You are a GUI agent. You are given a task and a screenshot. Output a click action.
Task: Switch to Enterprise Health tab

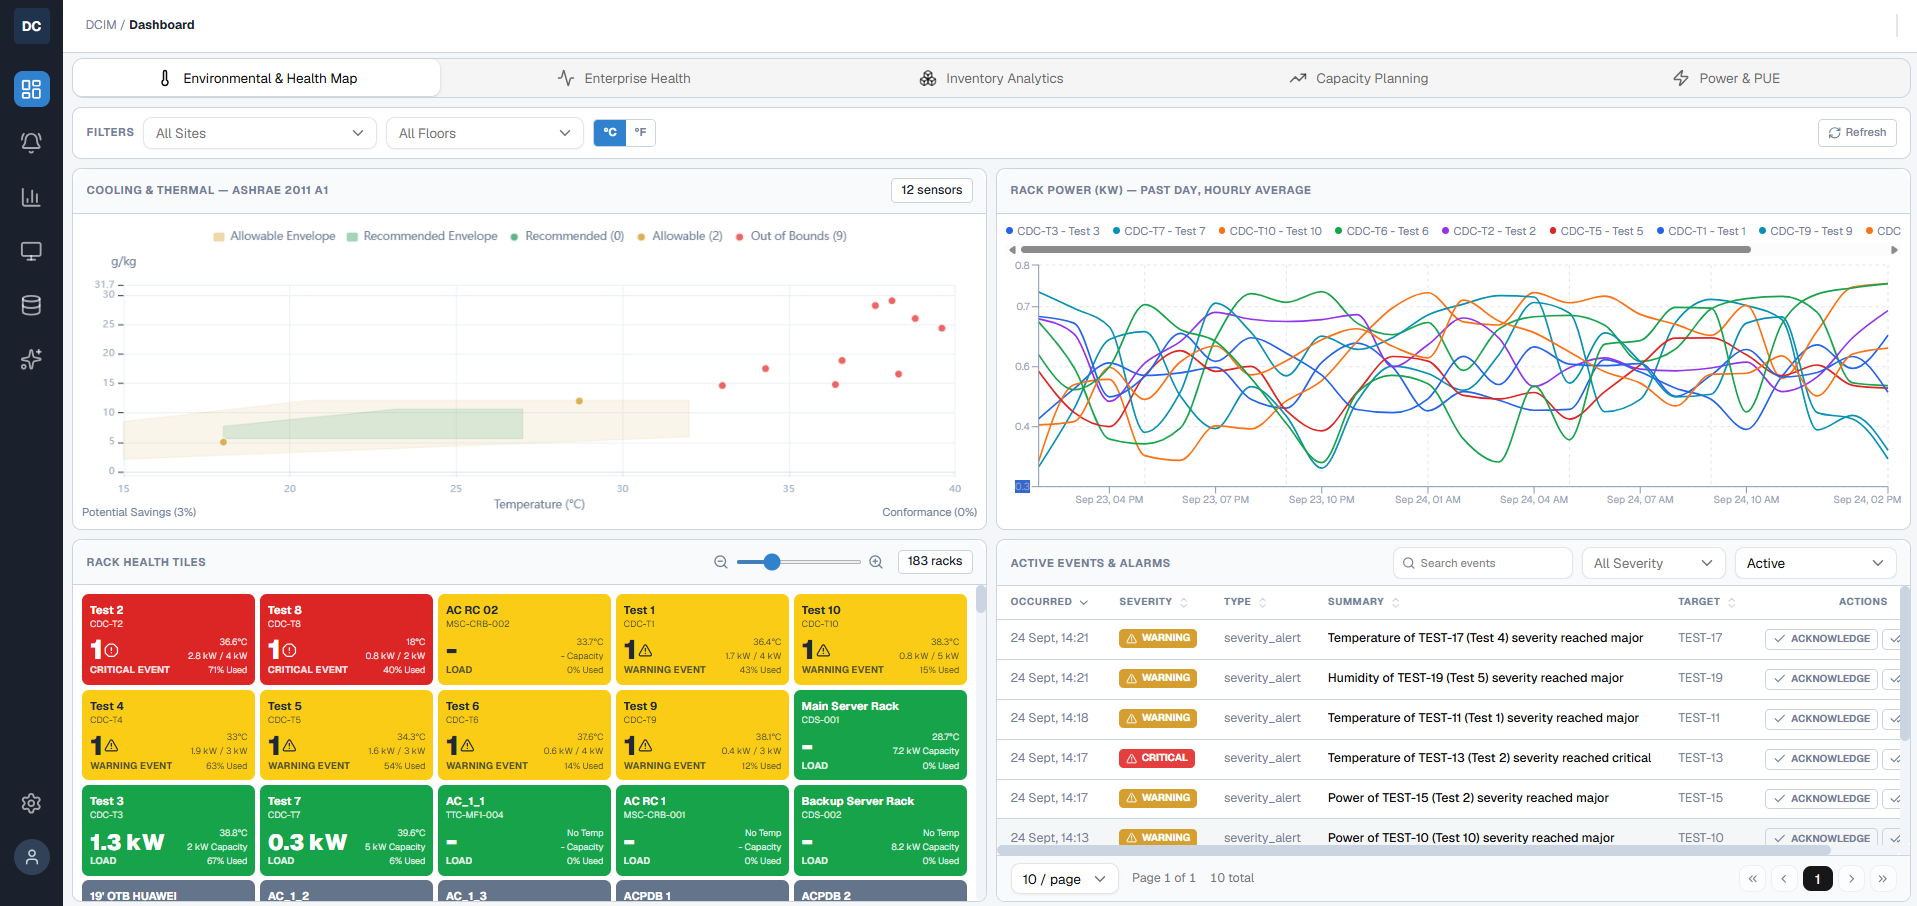(x=624, y=78)
